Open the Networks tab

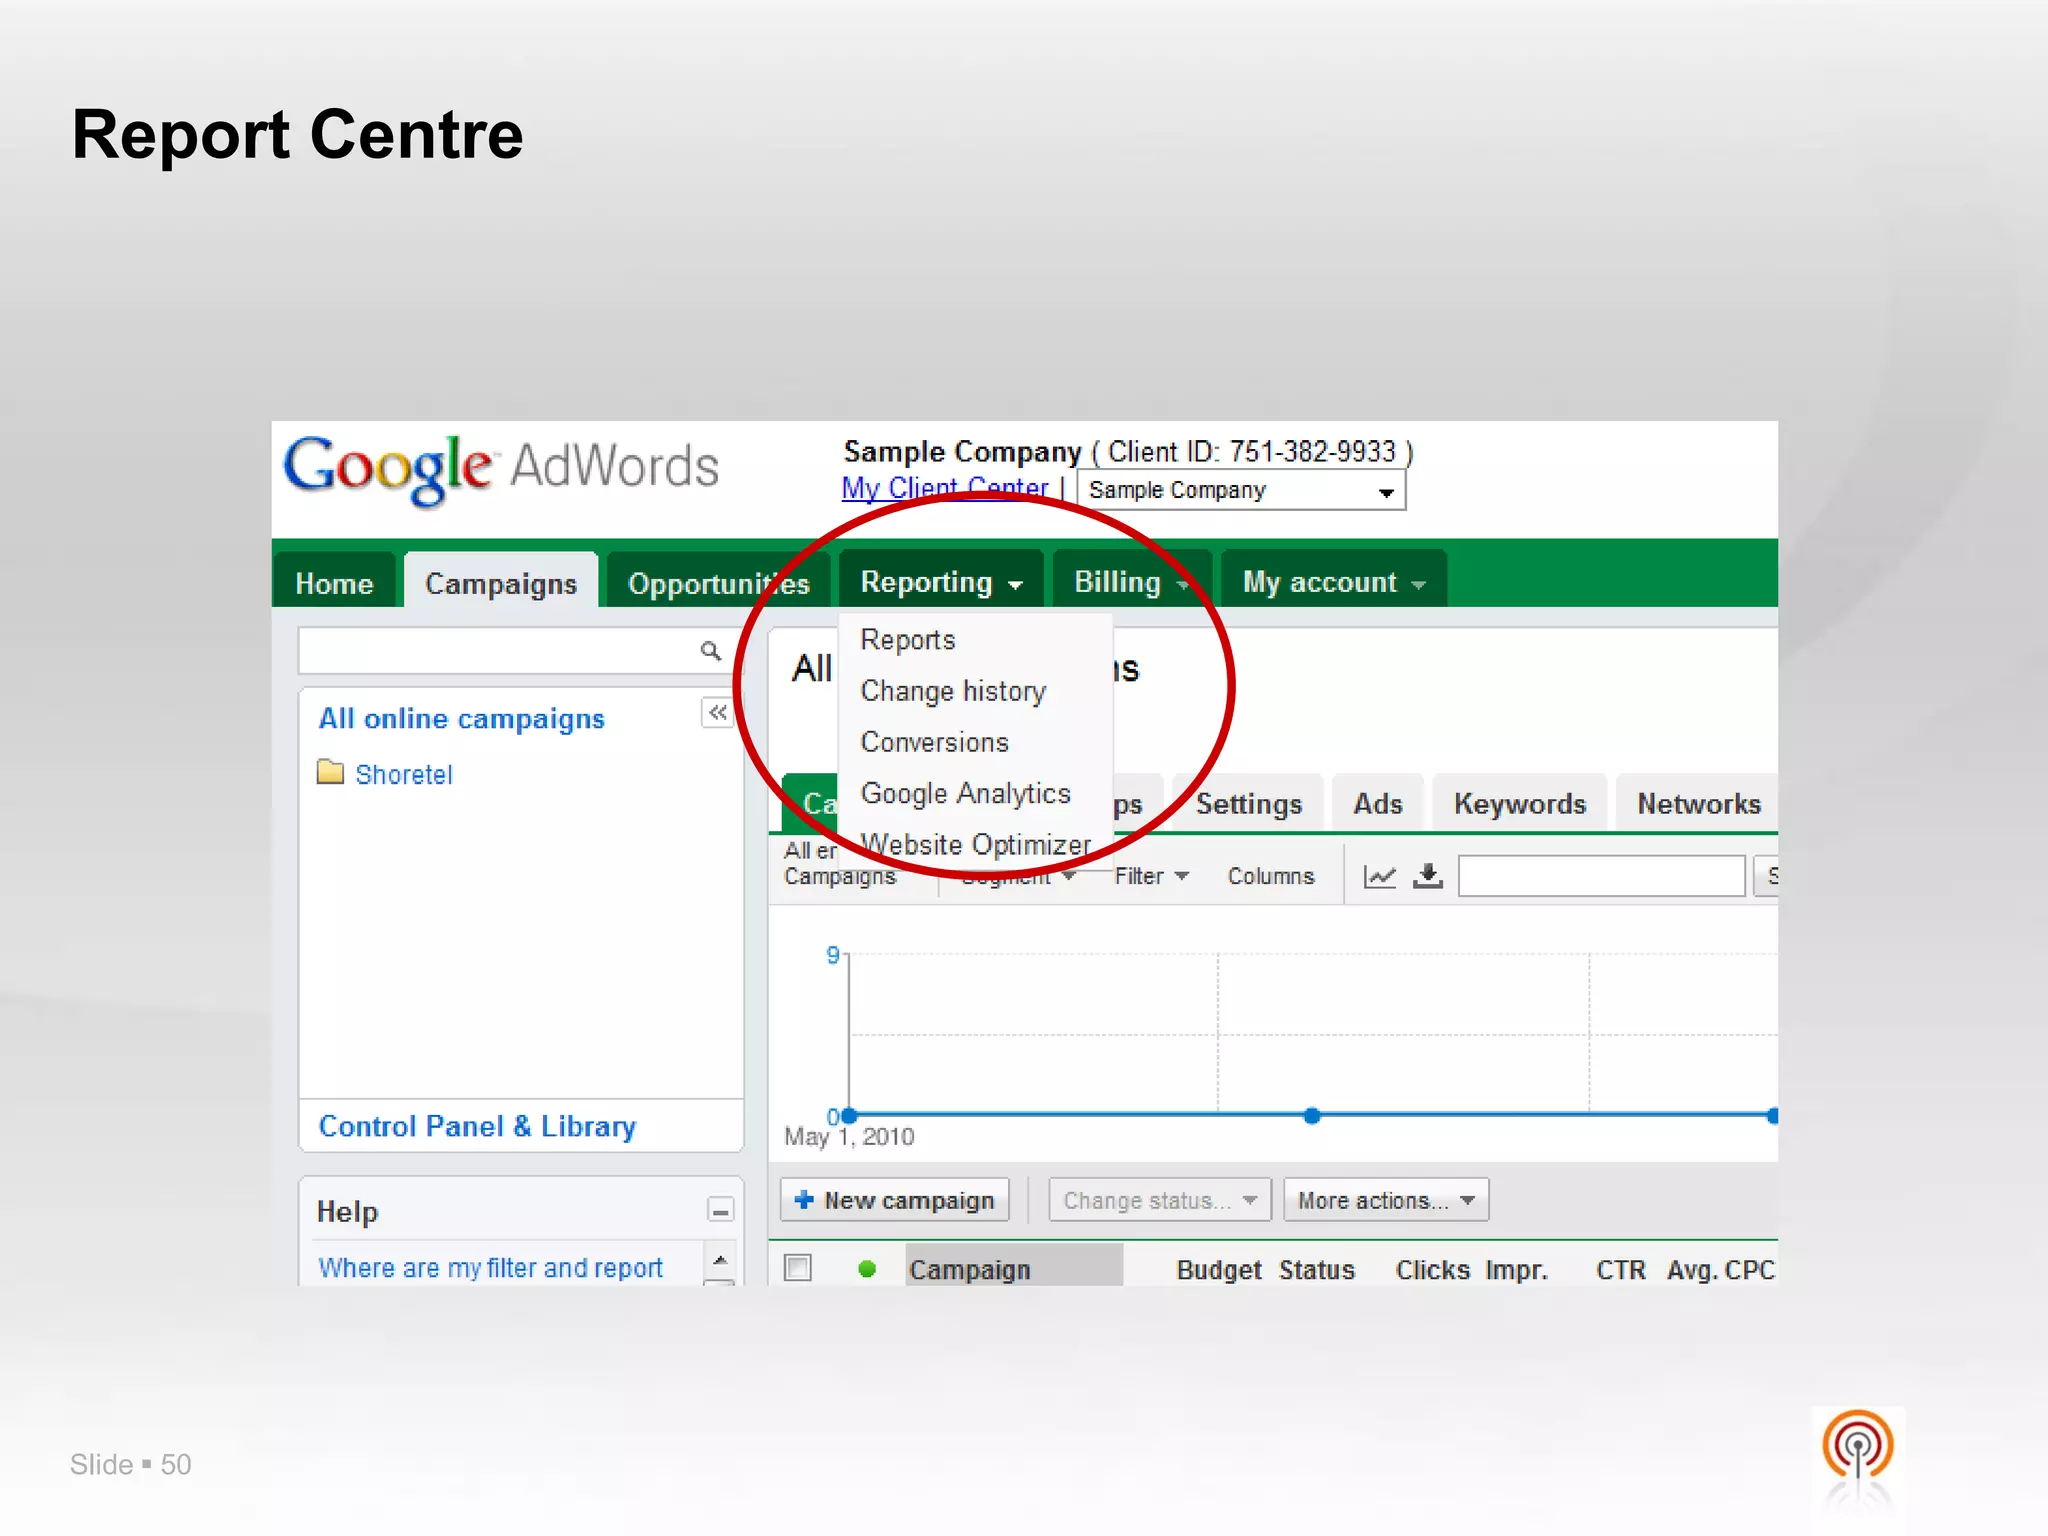tap(1698, 803)
